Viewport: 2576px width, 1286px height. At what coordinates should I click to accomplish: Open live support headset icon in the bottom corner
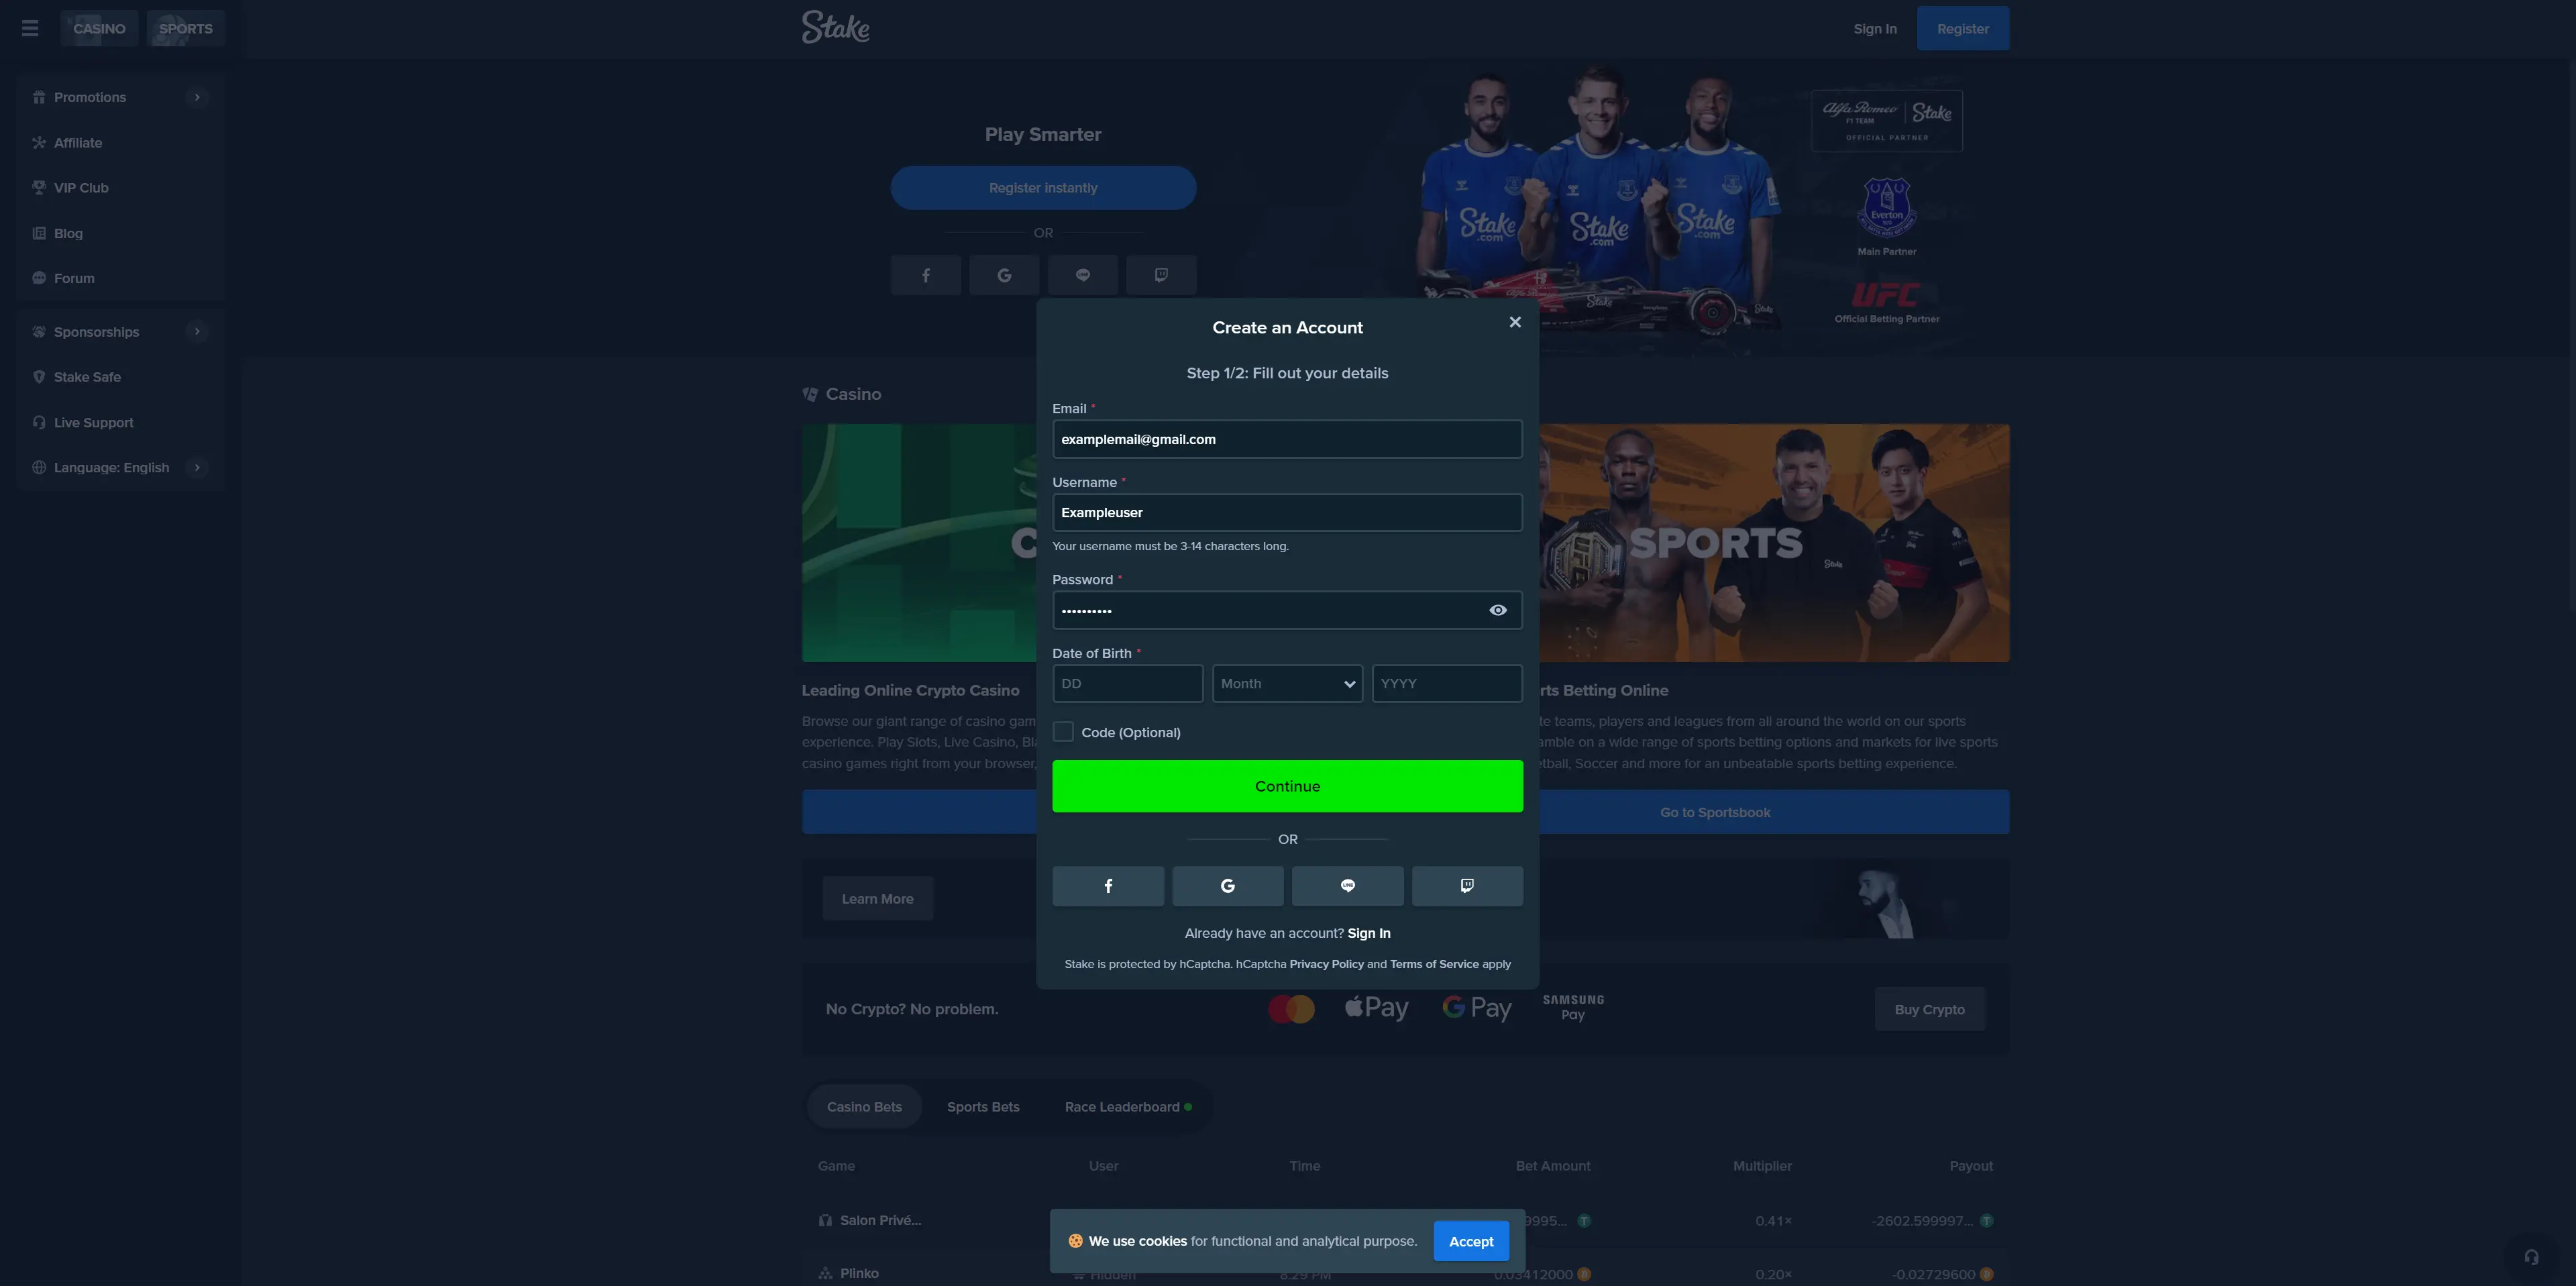point(2531,1257)
